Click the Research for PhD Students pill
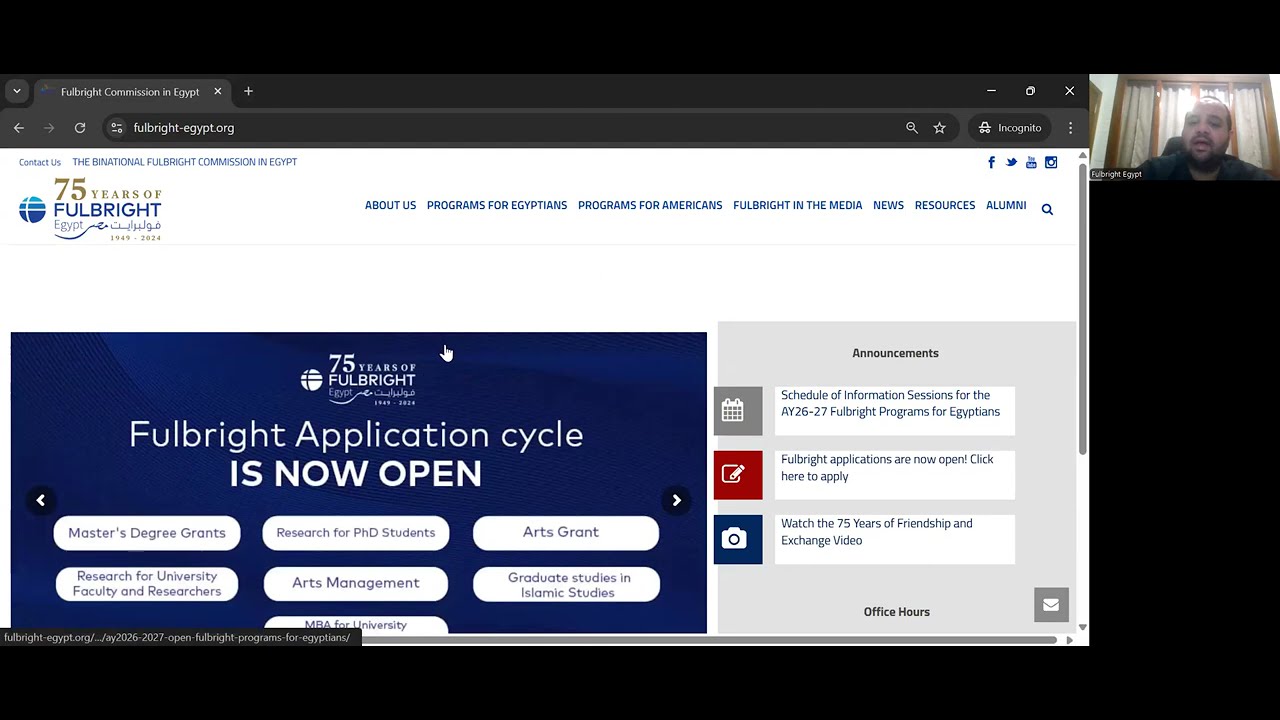The width and height of the screenshot is (1280, 720). tap(356, 533)
